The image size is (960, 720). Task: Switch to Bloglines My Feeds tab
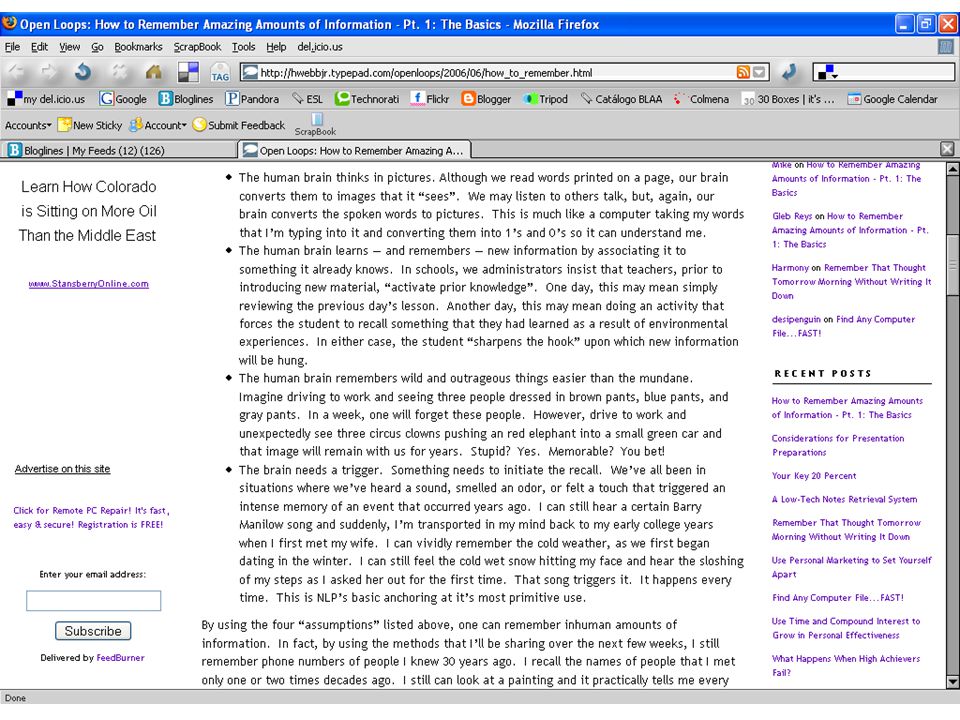[119, 150]
